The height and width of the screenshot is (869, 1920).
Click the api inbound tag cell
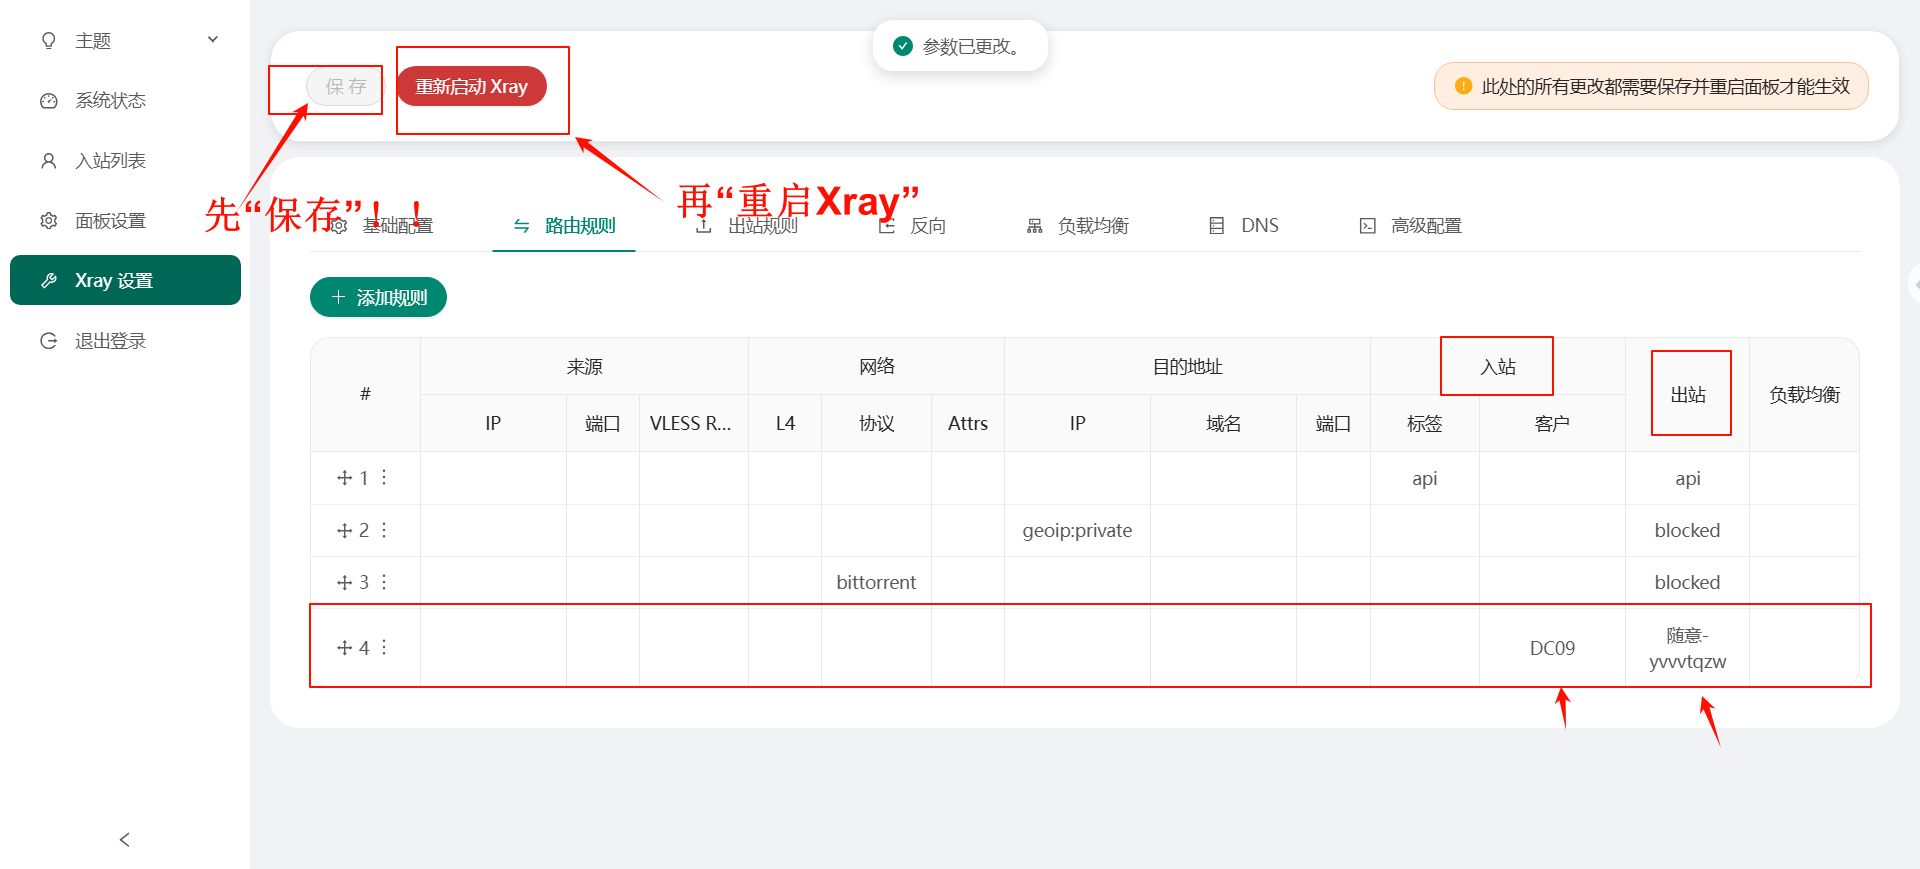coord(1424,478)
